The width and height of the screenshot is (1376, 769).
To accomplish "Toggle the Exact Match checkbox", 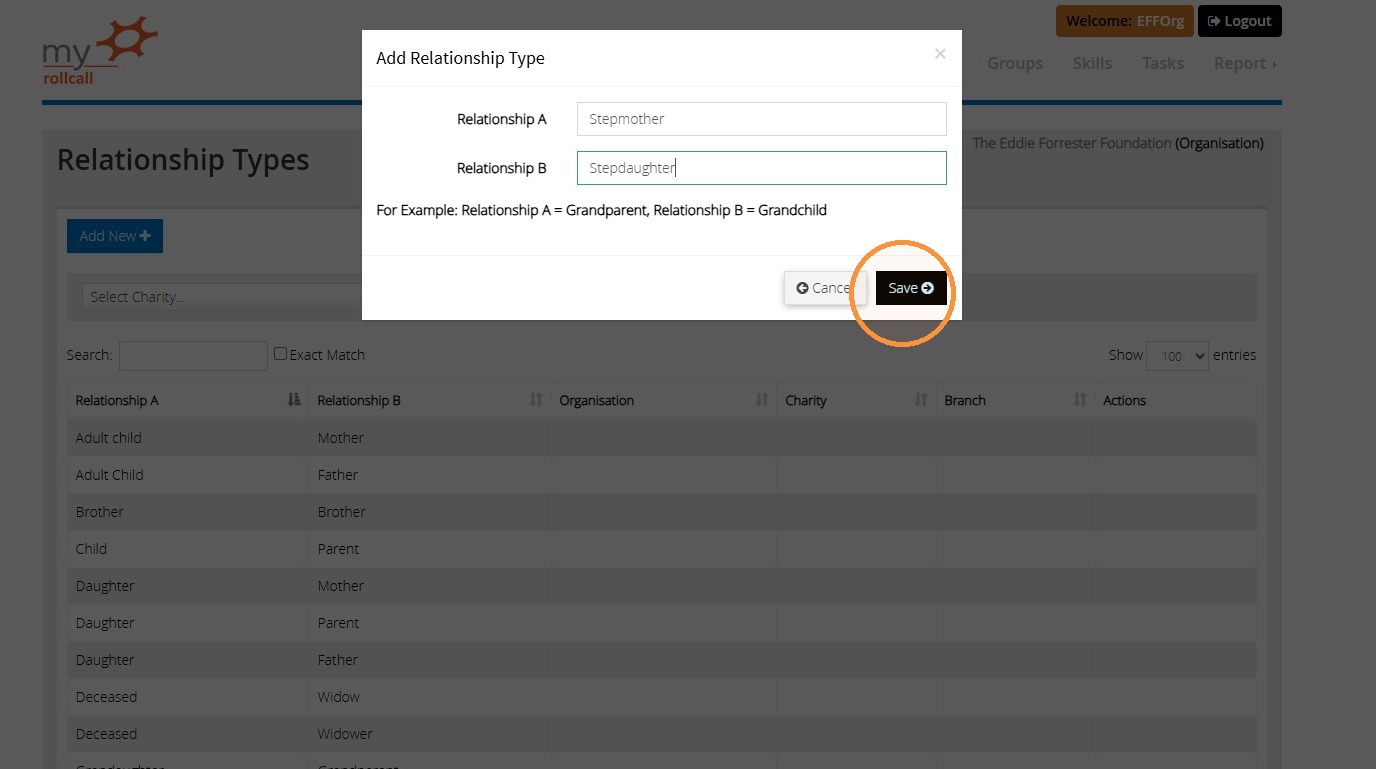I will pos(281,353).
